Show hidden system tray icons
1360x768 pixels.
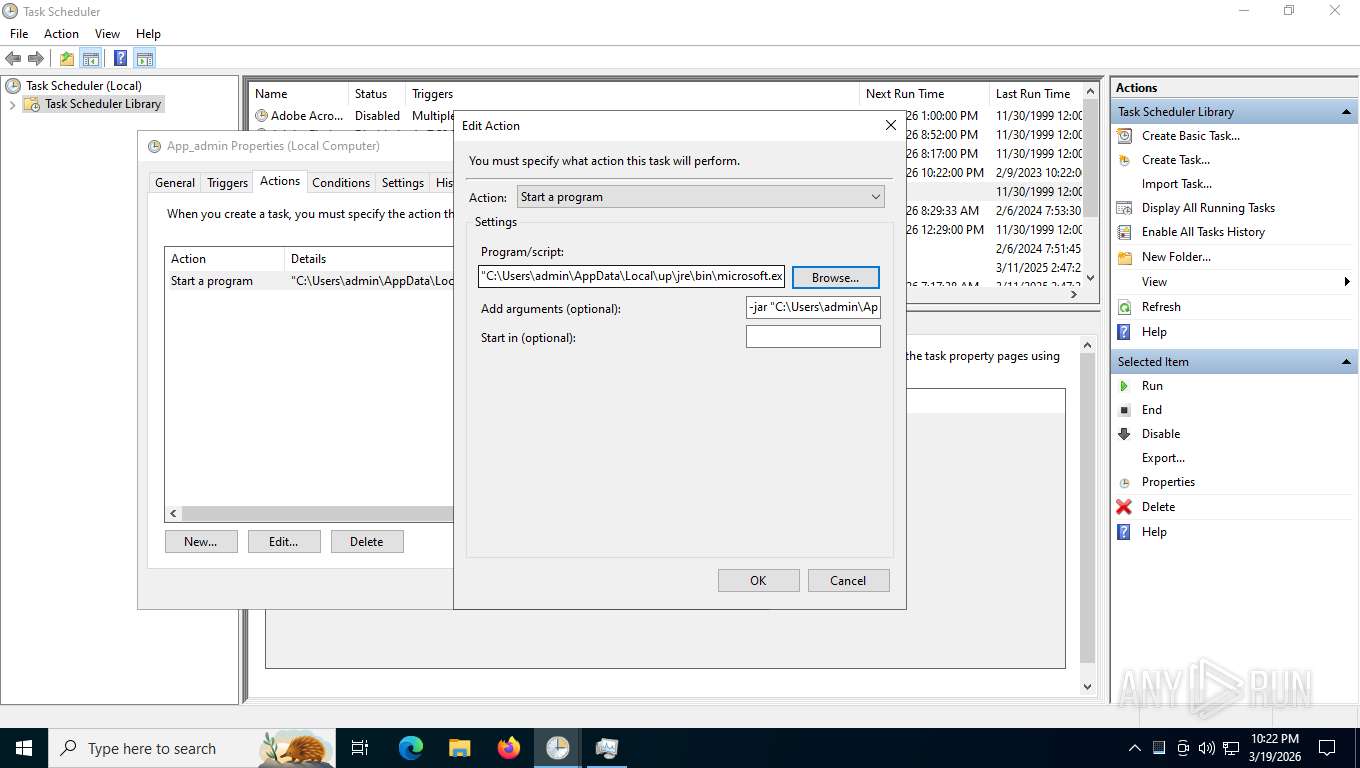tap(1135, 748)
